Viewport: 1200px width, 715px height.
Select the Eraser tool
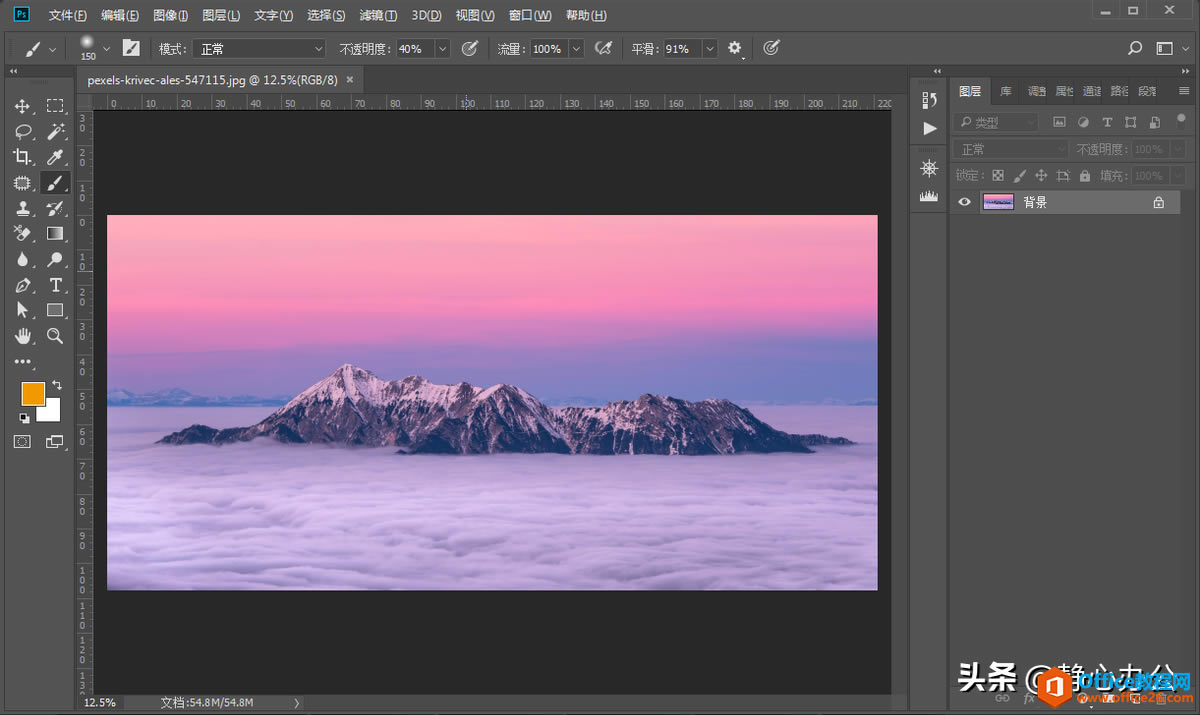click(x=22, y=233)
